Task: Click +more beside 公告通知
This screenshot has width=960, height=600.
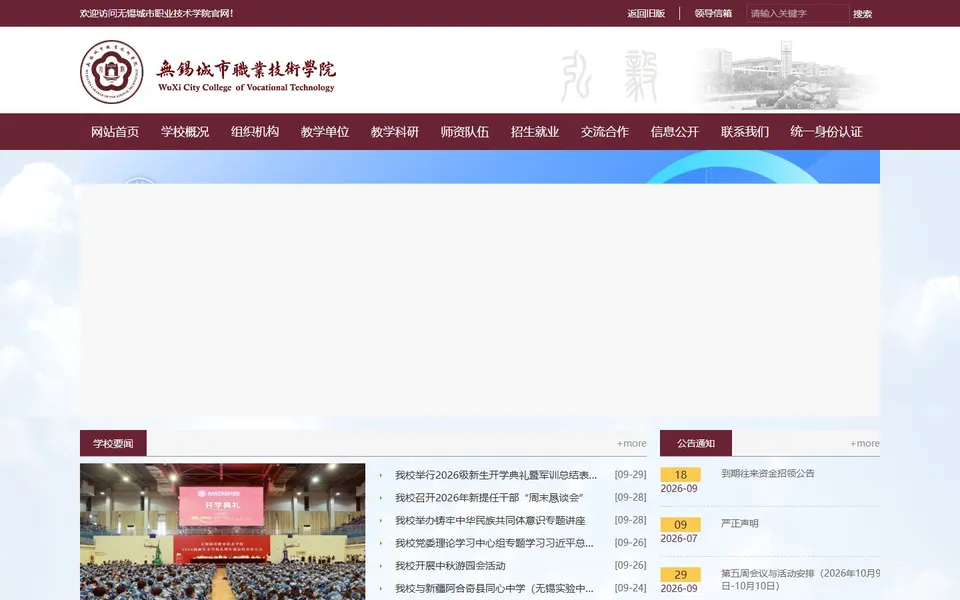Action: click(864, 443)
